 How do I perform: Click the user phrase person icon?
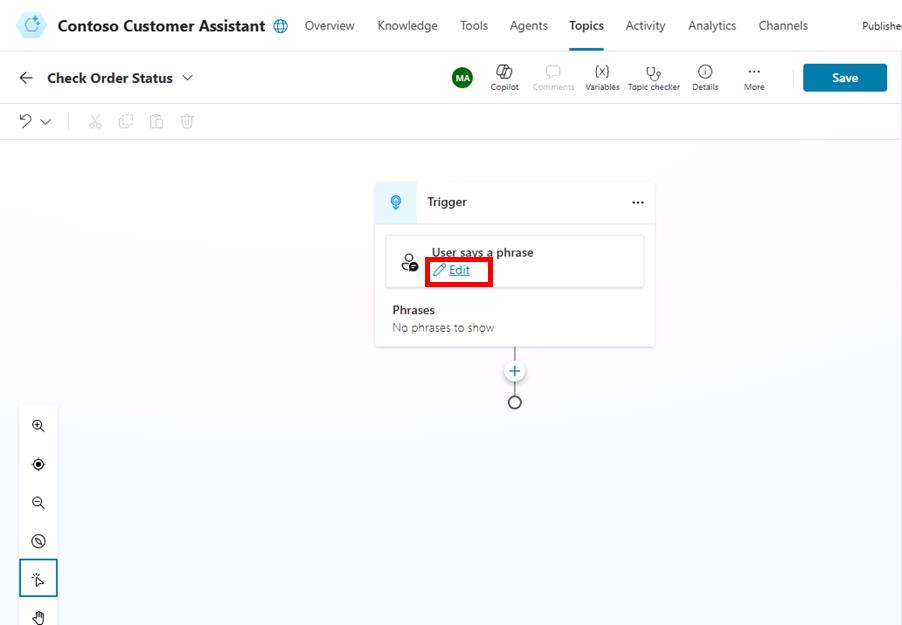pyautogui.click(x=410, y=262)
